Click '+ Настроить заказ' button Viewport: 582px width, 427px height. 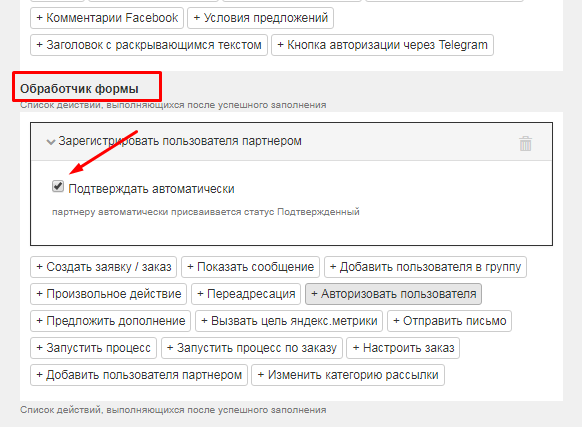coord(403,348)
